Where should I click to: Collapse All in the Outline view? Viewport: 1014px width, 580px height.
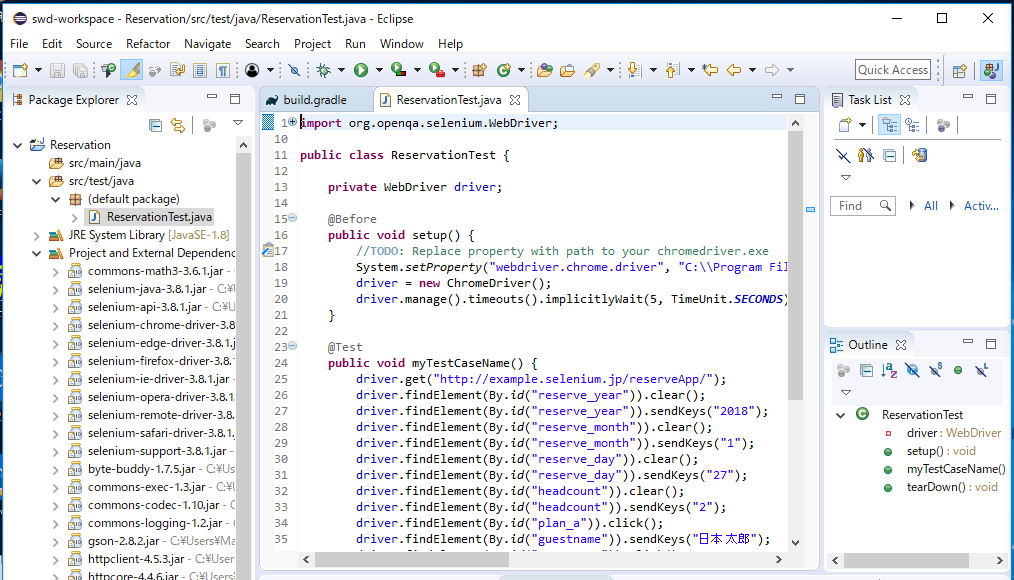click(867, 371)
